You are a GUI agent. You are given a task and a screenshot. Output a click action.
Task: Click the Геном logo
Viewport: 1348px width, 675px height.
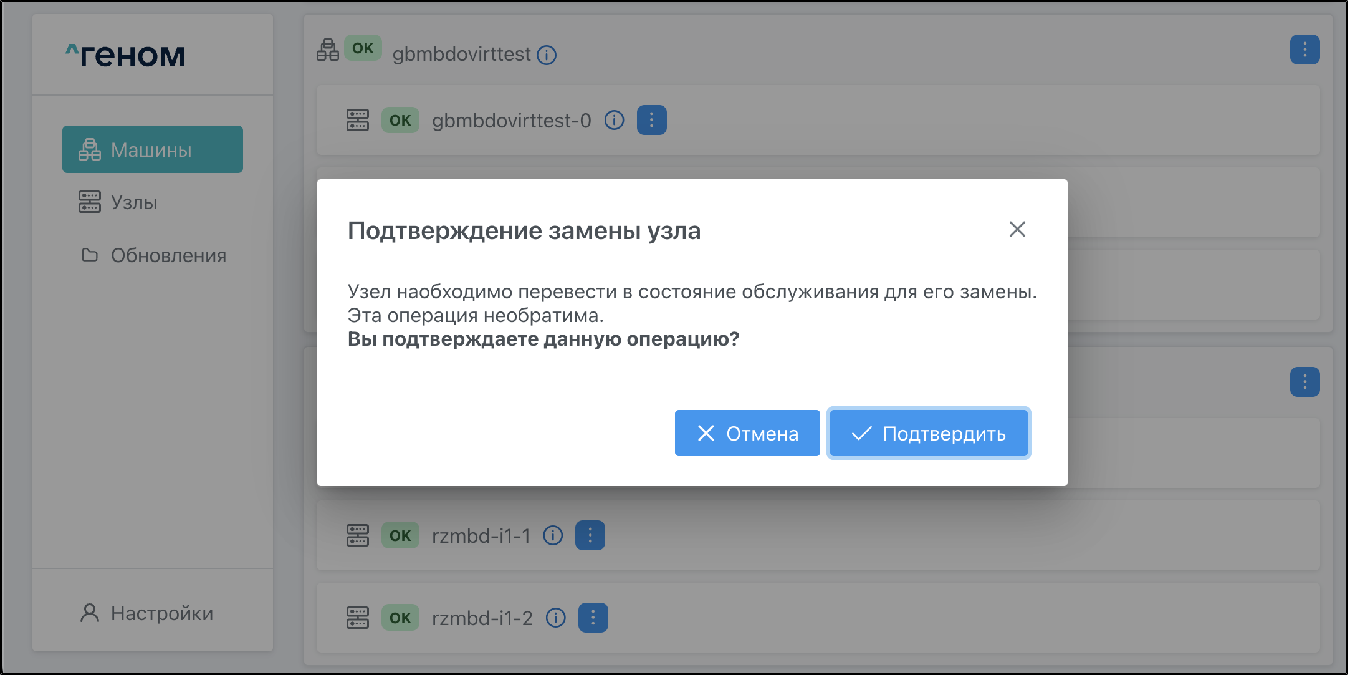125,55
